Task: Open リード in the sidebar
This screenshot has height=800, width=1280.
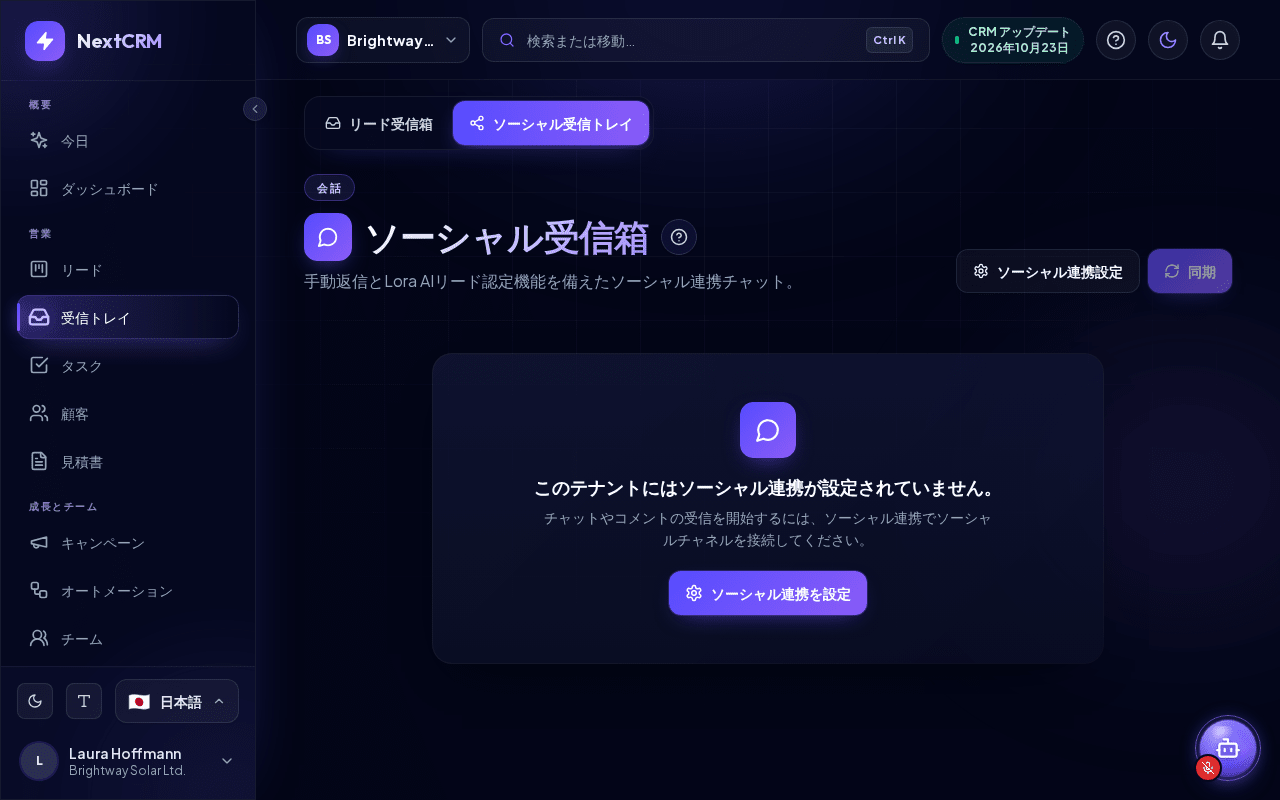Action: tap(128, 270)
